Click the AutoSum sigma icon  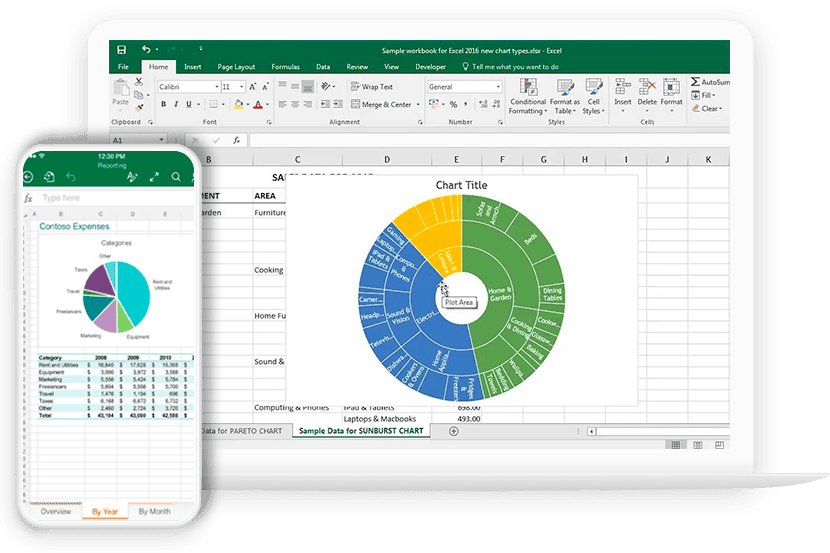pyautogui.click(x=696, y=81)
